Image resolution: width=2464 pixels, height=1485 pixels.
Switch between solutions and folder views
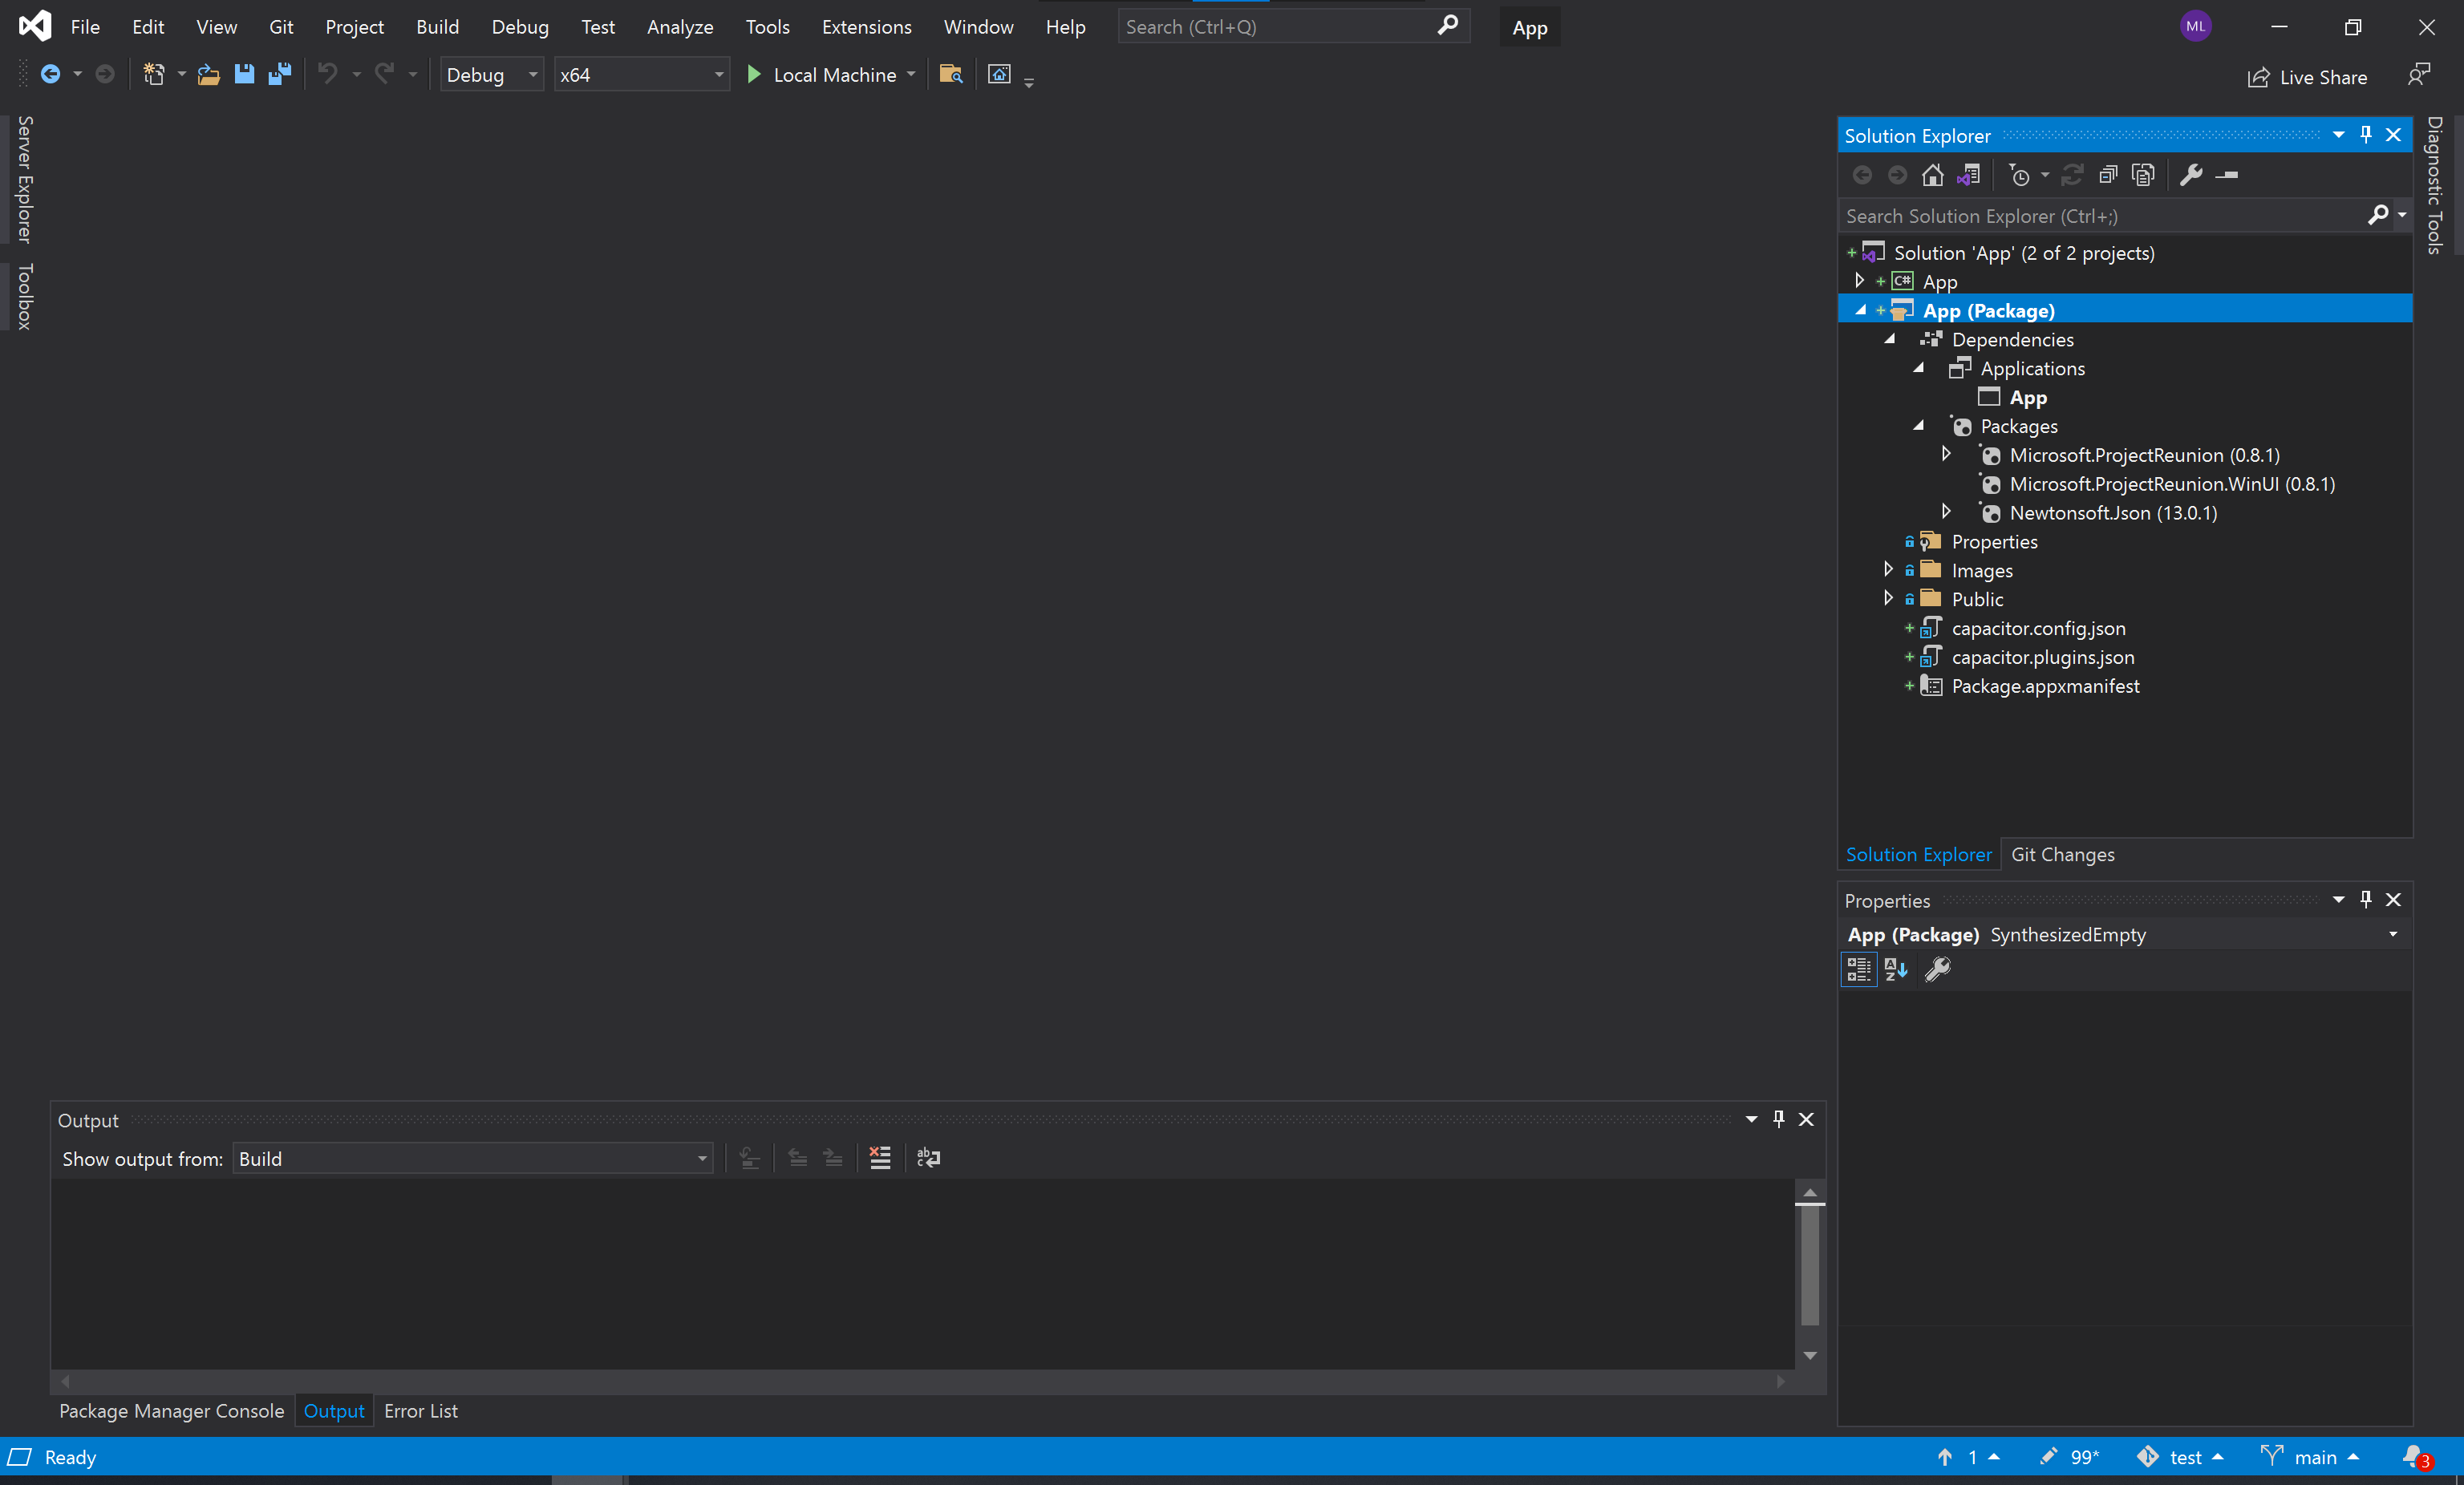click(1969, 175)
